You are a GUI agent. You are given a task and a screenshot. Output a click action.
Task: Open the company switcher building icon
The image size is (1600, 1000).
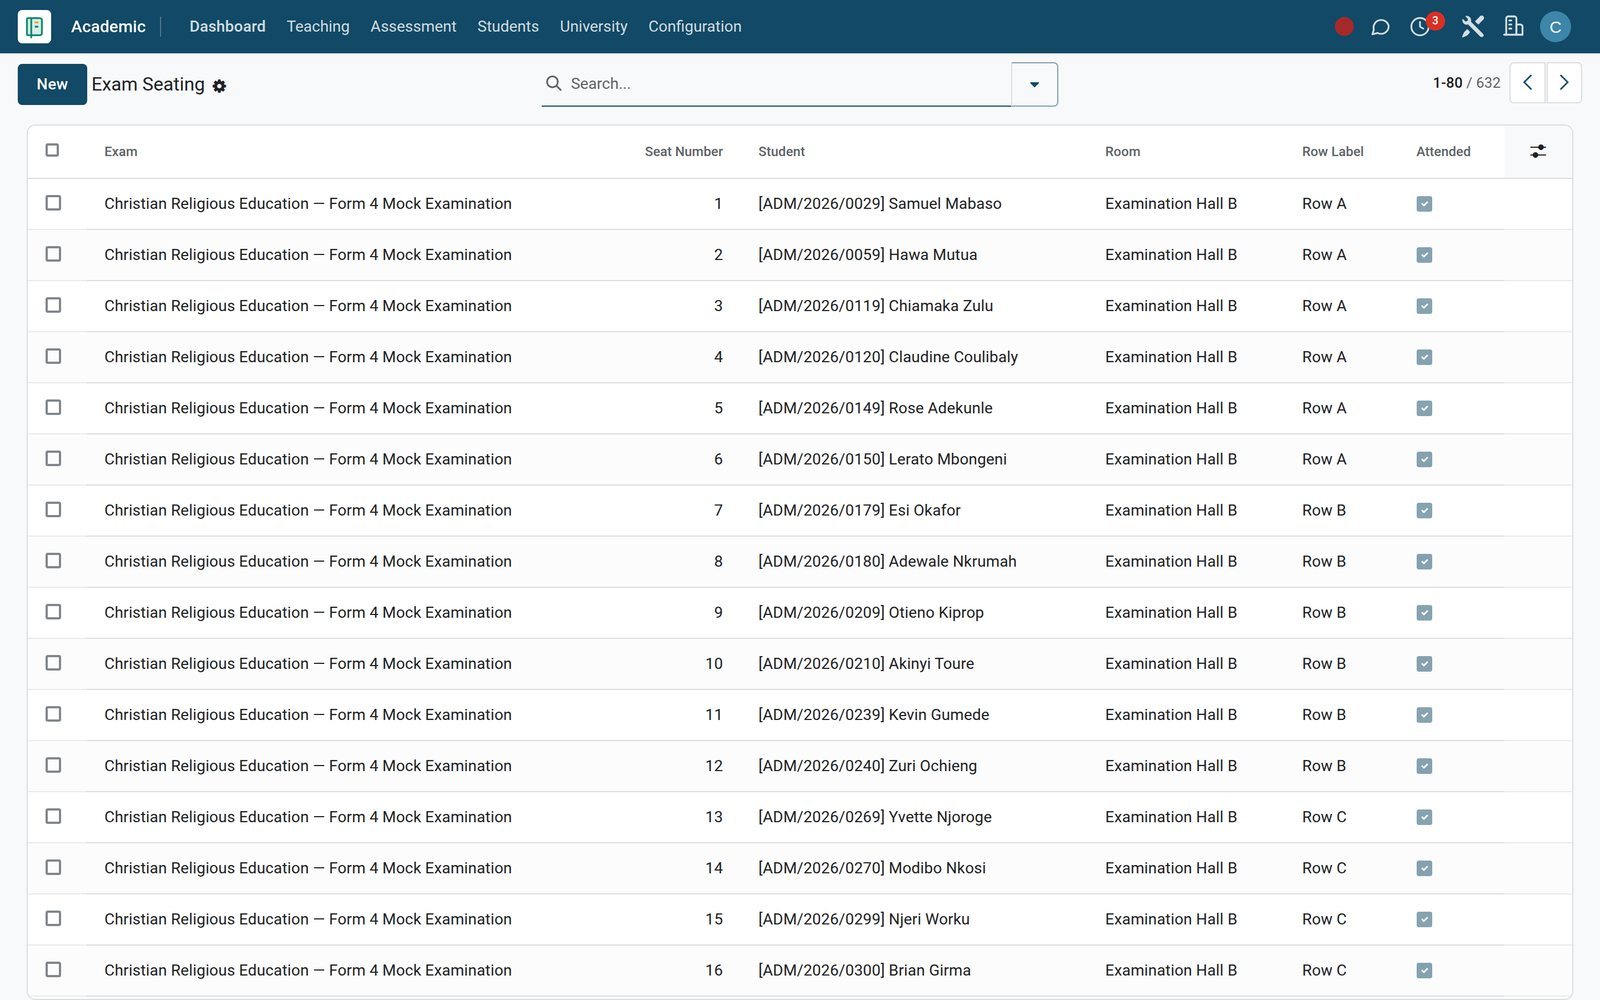tap(1513, 27)
